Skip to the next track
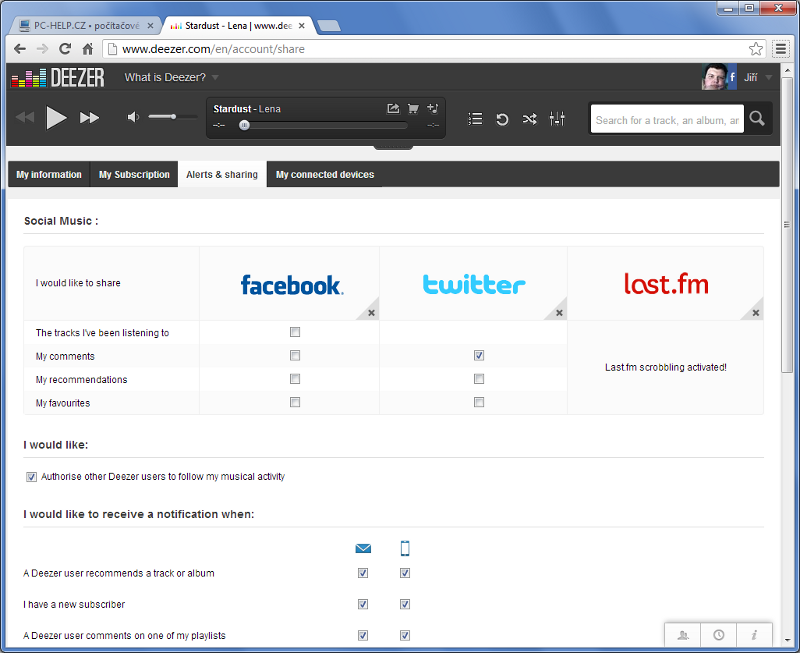 pos(90,118)
